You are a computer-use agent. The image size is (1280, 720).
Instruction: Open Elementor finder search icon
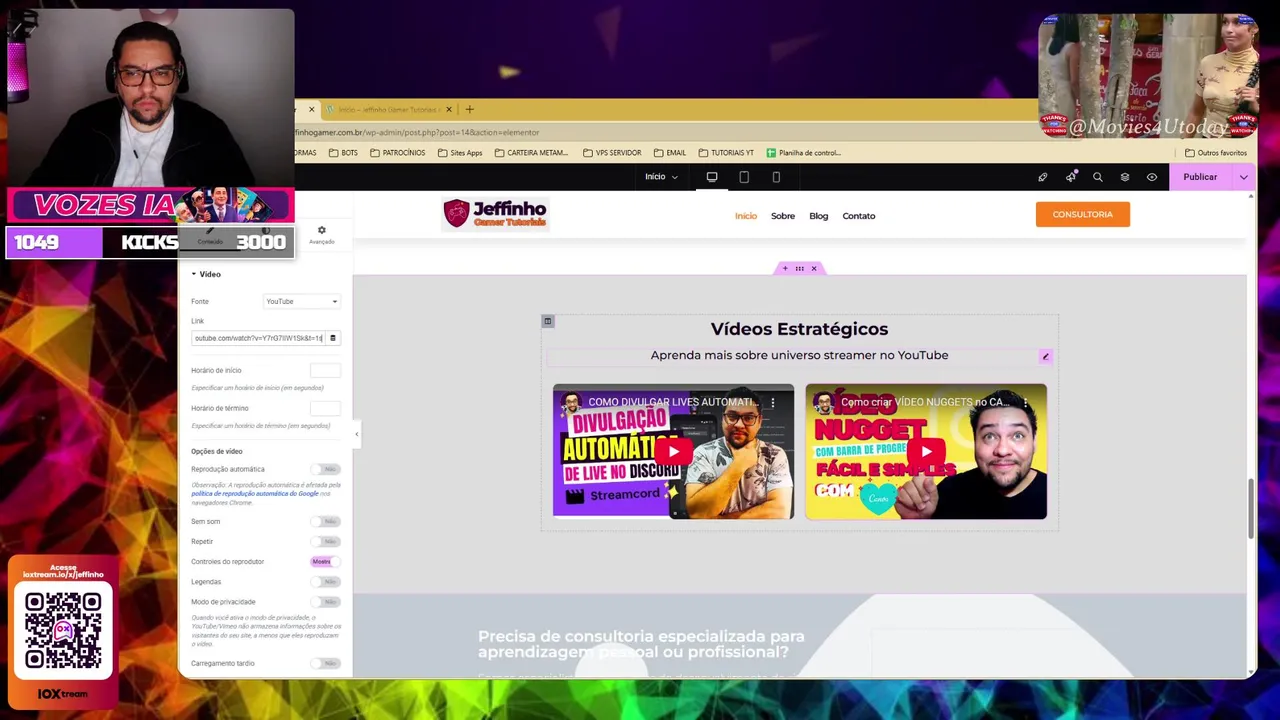tap(1098, 177)
